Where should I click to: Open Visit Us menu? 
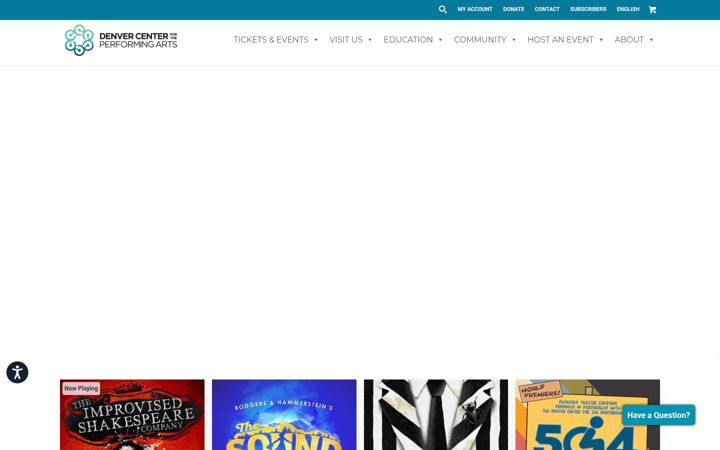coord(346,40)
